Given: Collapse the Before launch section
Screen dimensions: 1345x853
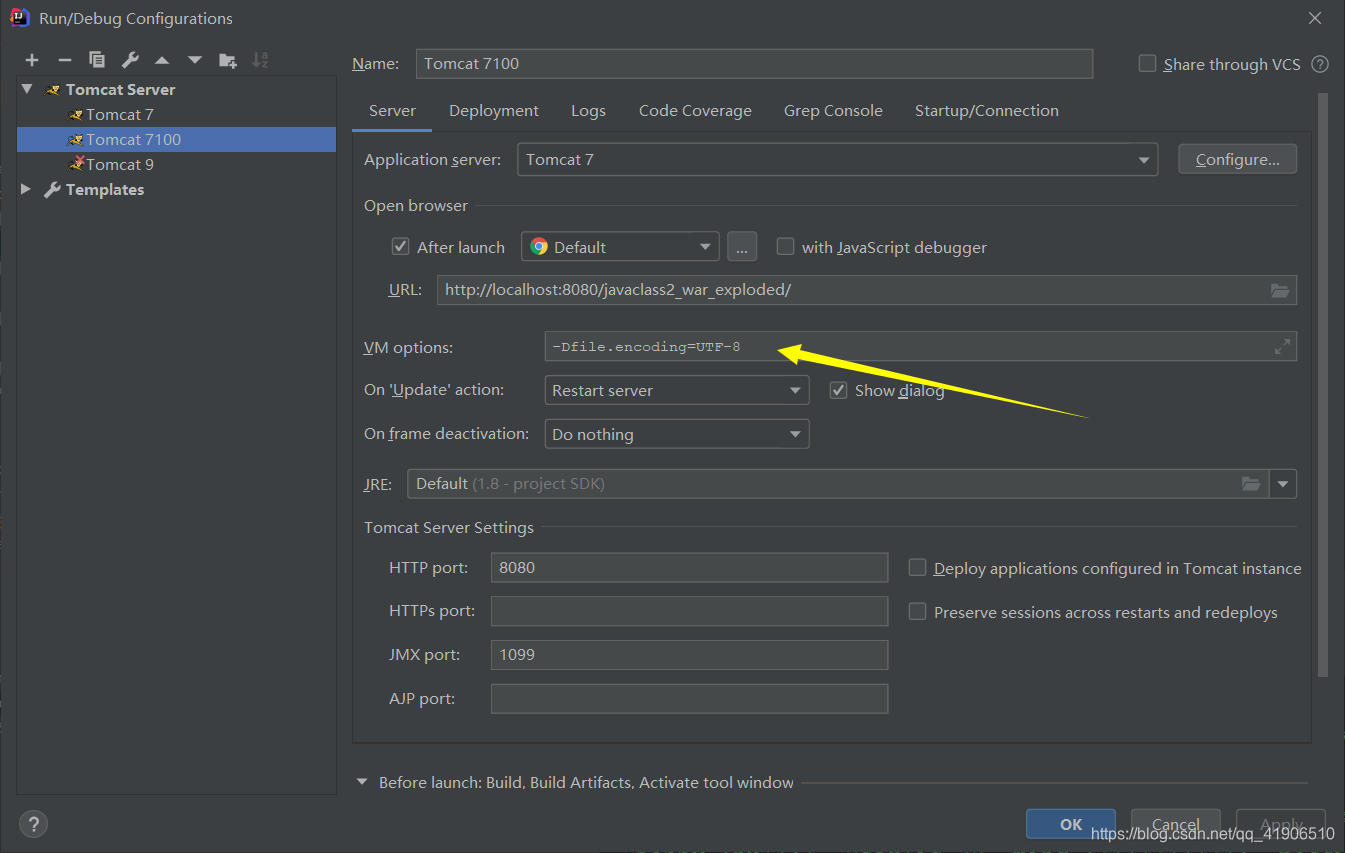Looking at the screenshot, I should point(362,783).
